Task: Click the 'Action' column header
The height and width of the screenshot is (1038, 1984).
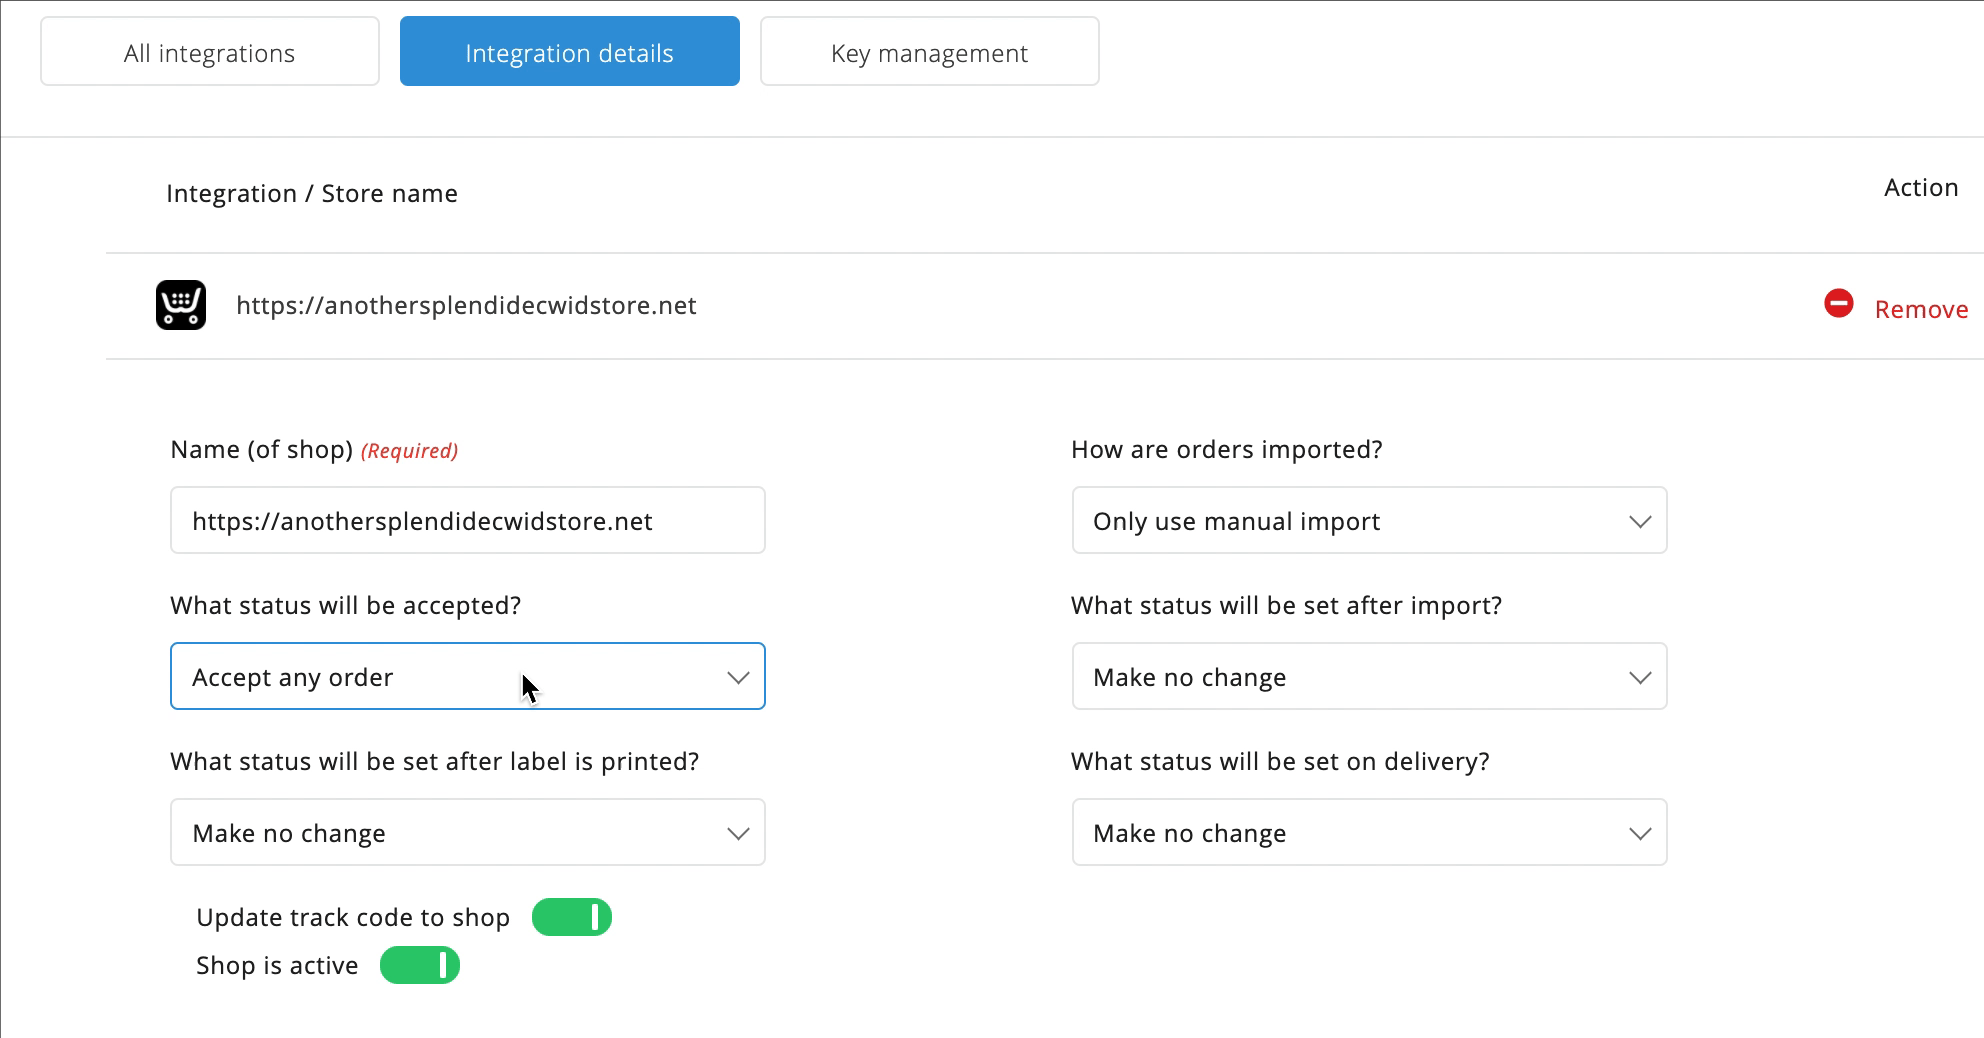Action: (x=1921, y=187)
